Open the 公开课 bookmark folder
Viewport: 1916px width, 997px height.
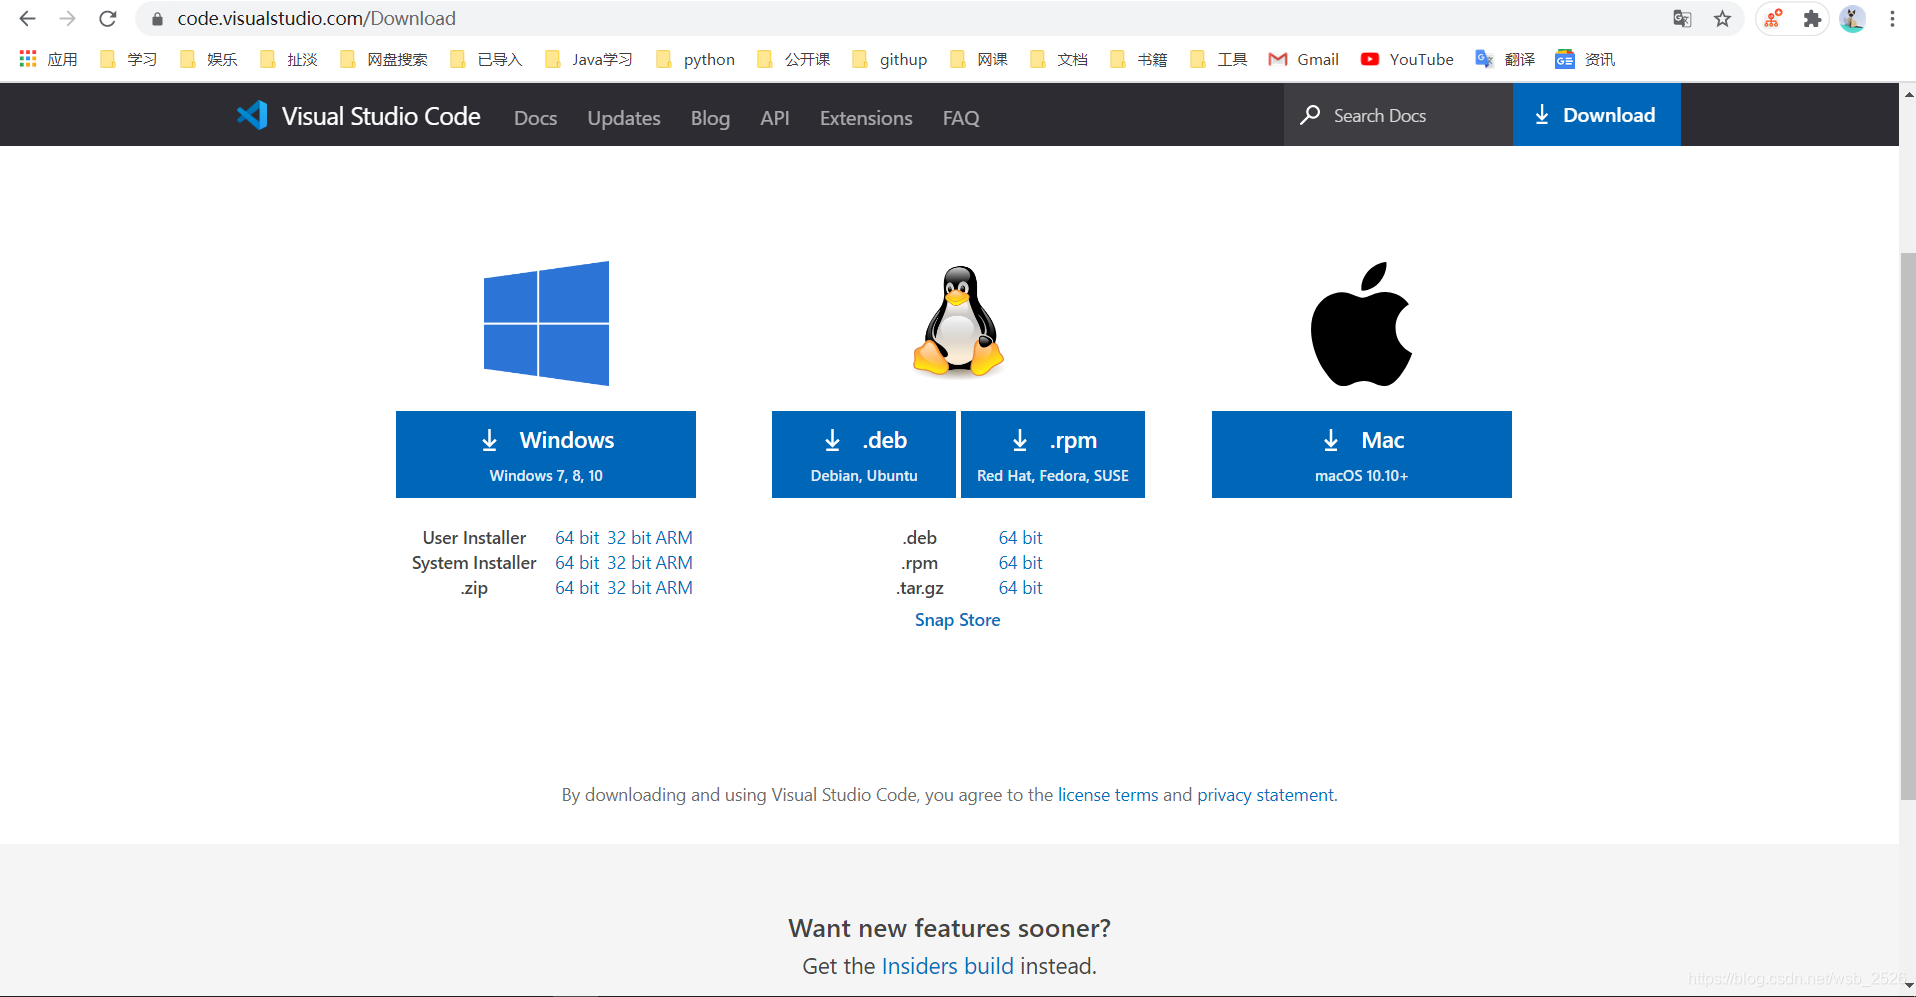(x=793, y=59)
